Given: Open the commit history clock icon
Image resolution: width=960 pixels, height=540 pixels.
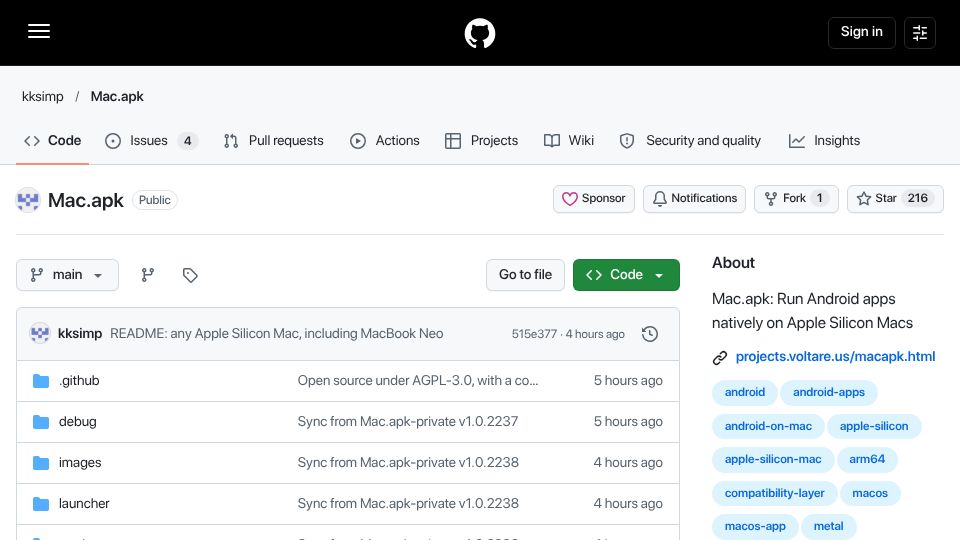Looking at the screenshot, I should pos(650,334).
